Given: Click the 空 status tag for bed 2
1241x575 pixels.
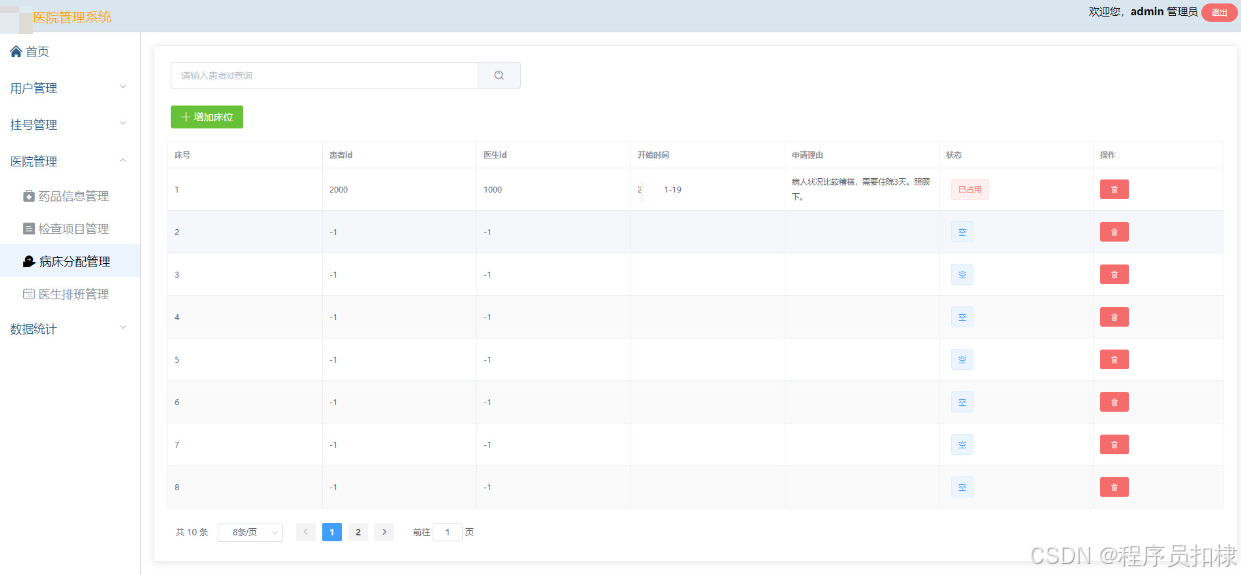Looking at the screenshot, I should [x=962, y=232].
